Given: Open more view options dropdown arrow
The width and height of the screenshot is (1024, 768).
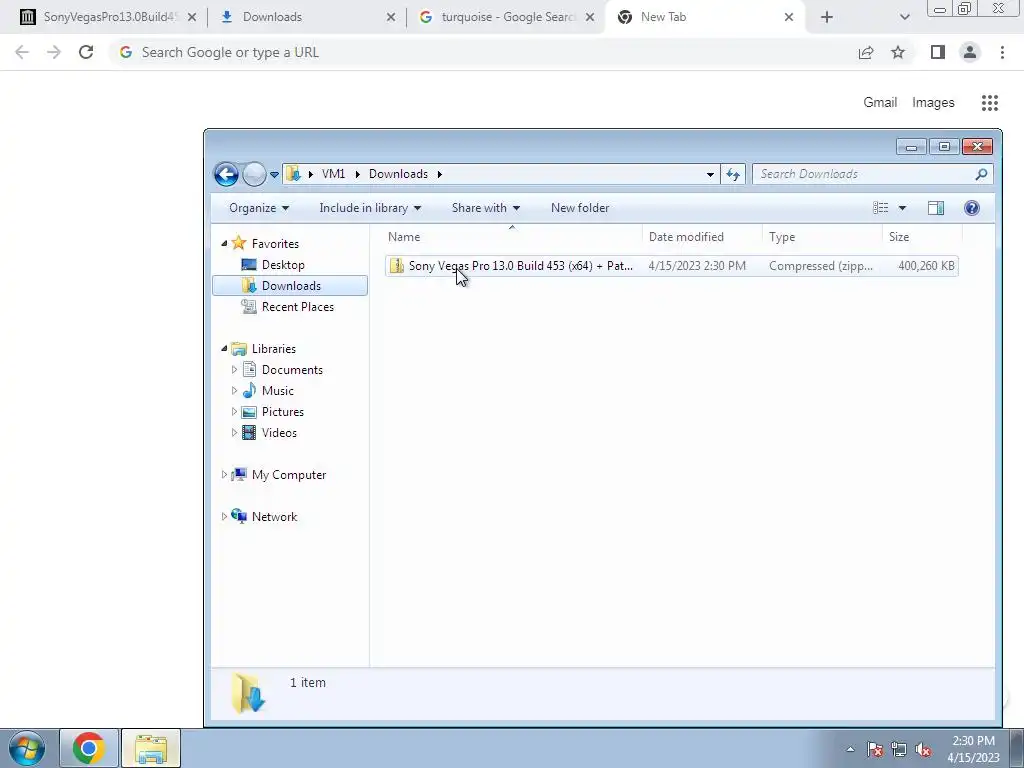Looking at the screenshot, I should point(902,208).
